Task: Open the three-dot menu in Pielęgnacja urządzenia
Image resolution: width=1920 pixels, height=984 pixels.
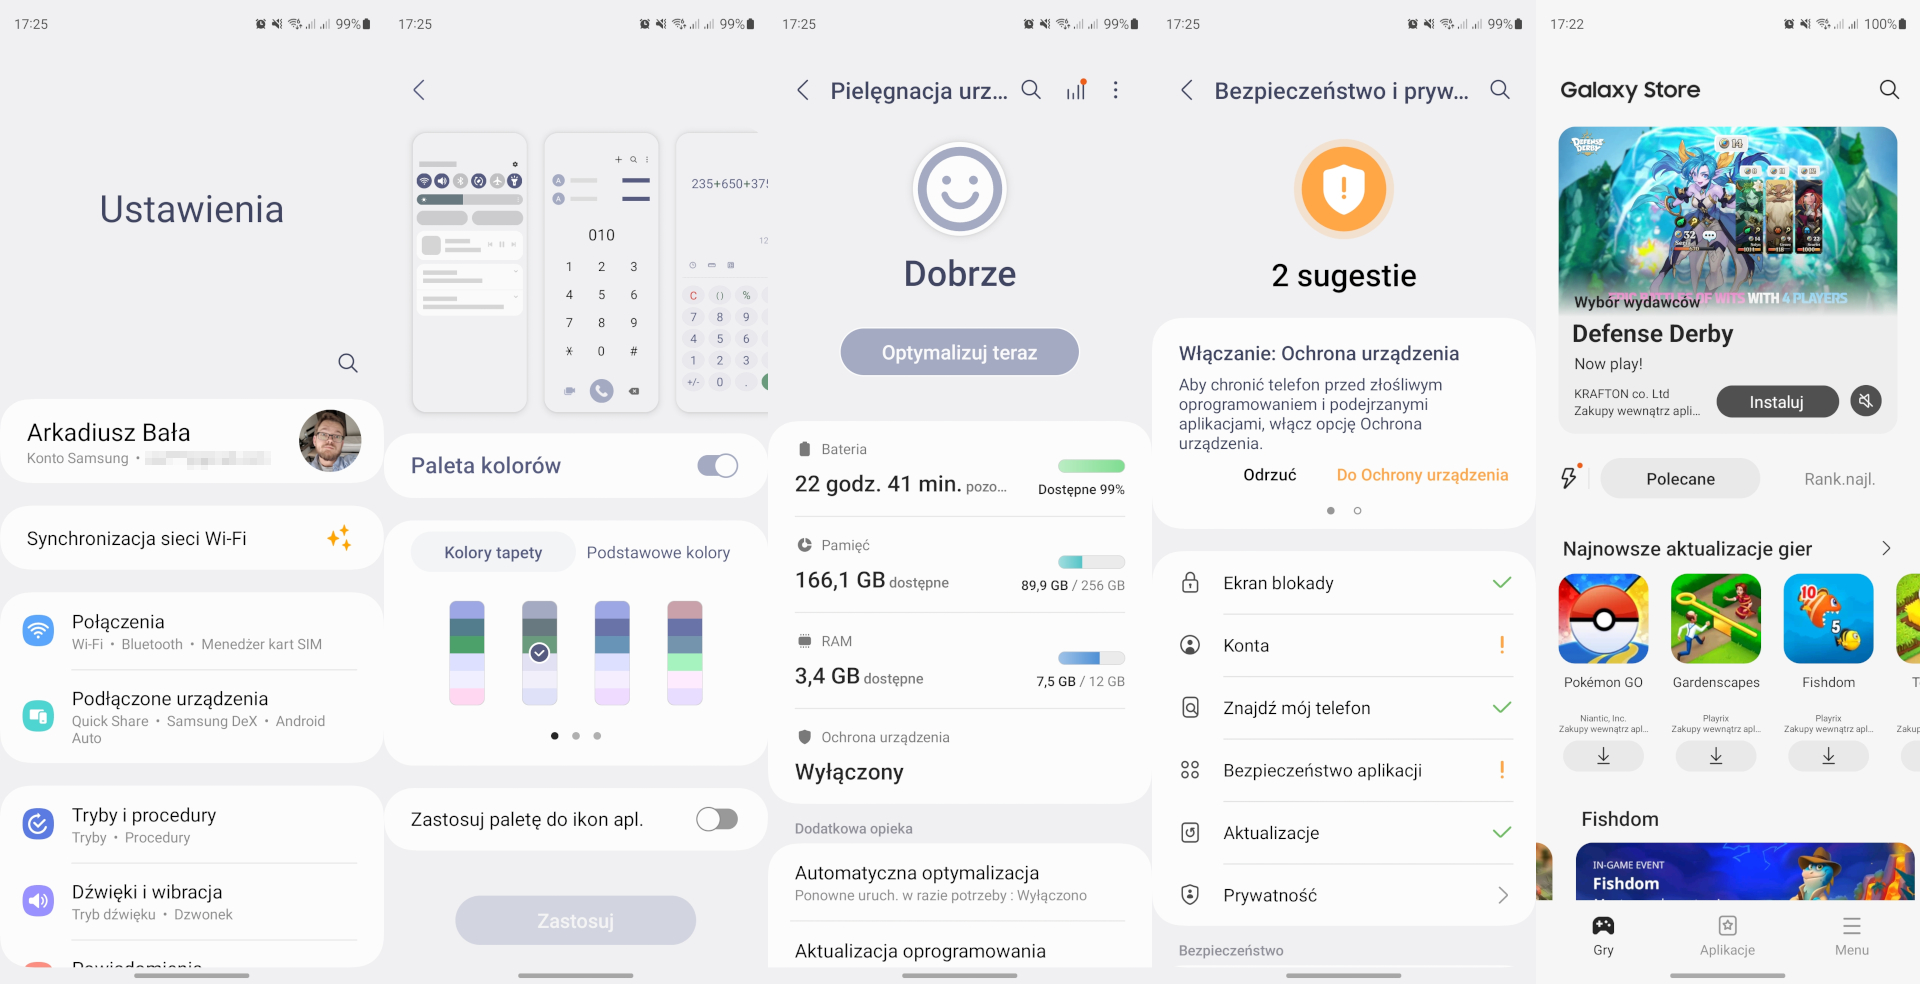Action: click(1115, 90)
